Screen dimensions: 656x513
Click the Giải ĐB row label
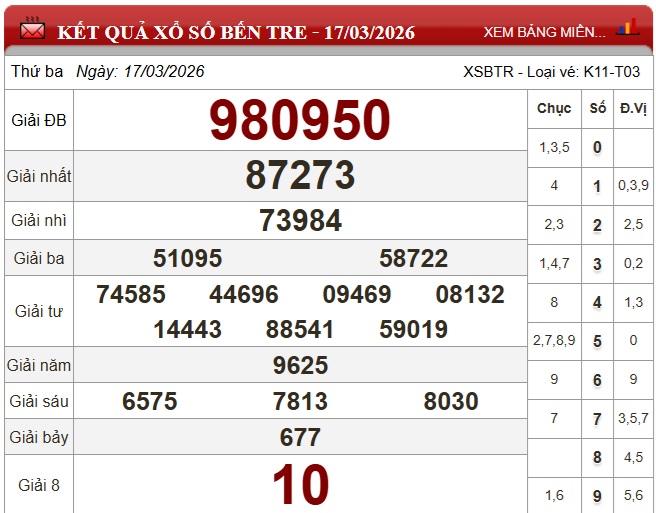38,120
